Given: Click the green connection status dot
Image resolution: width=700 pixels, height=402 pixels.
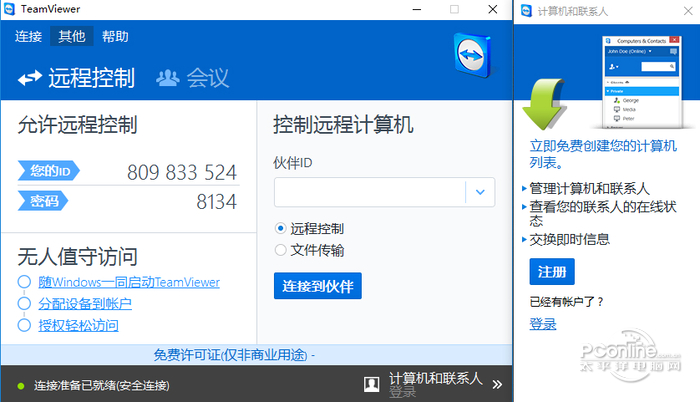Looking at the screenshot, I should coord(21,386).
